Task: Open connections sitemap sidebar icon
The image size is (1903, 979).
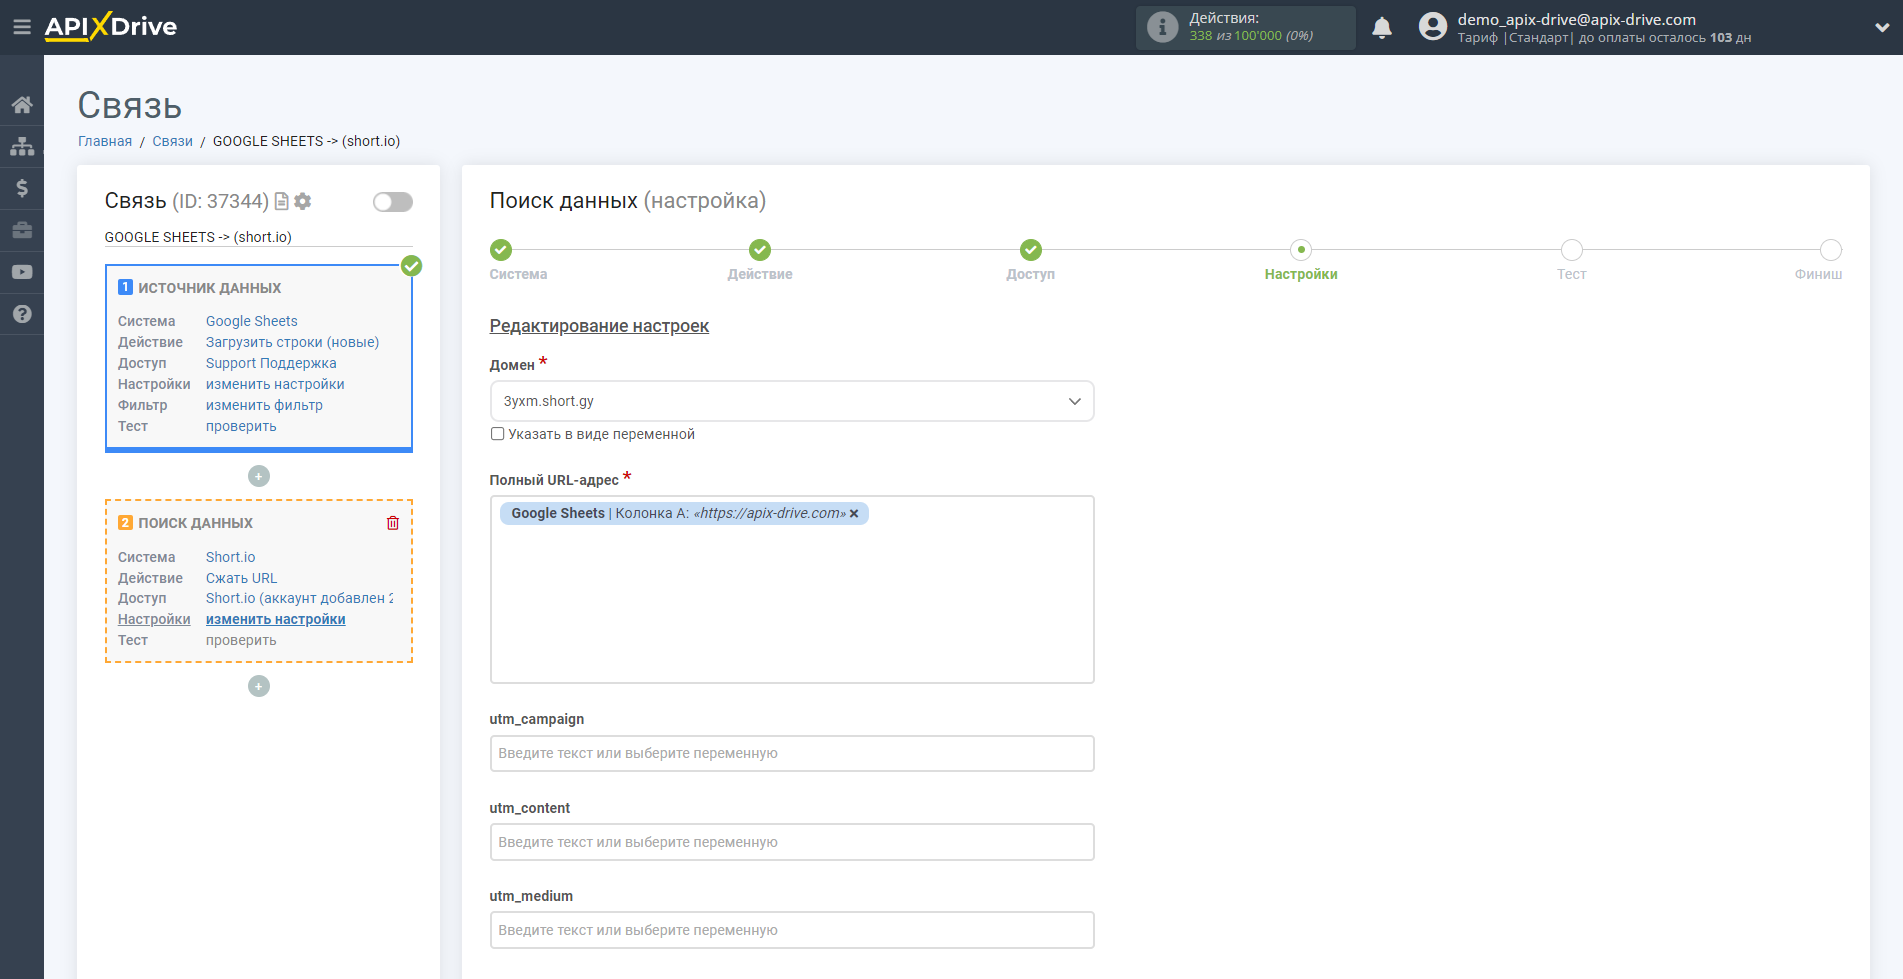Action: (x=22, y=147)
